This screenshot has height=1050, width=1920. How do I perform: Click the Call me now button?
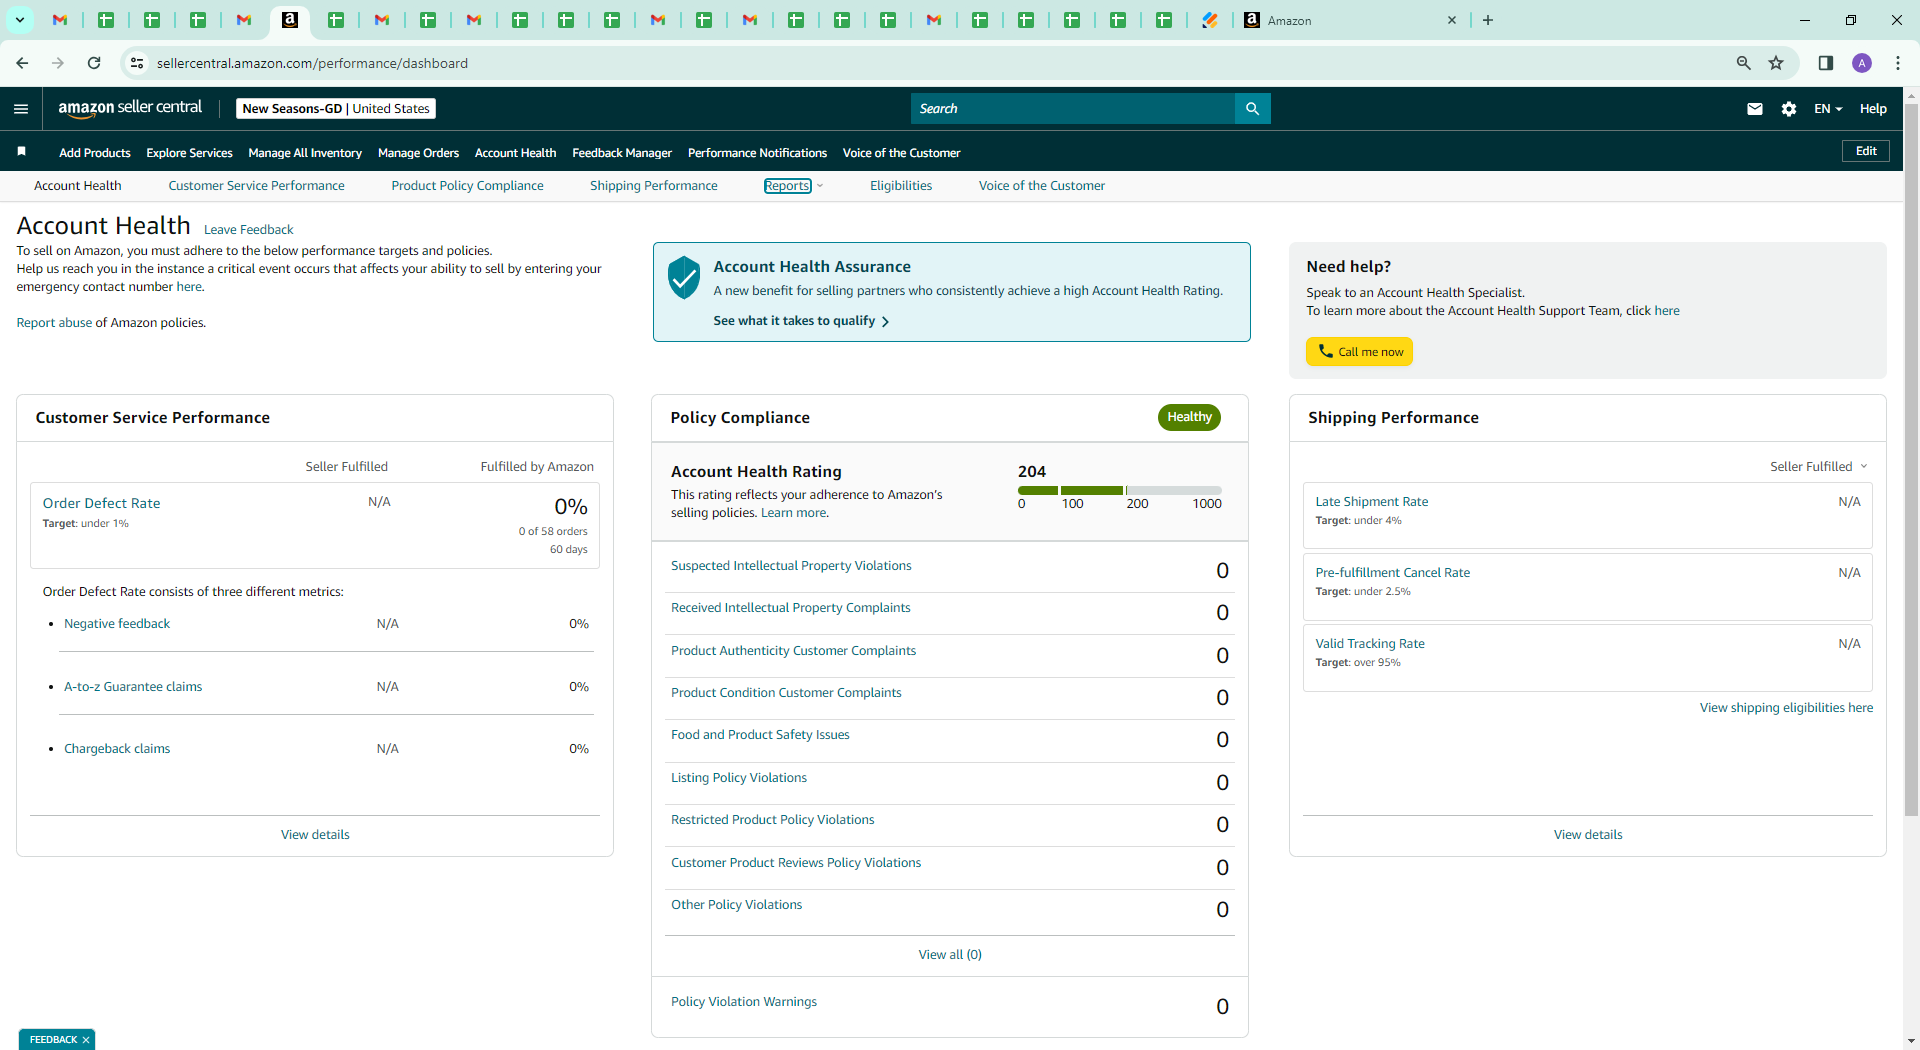pyautogui.click(x=1359, y=352)
